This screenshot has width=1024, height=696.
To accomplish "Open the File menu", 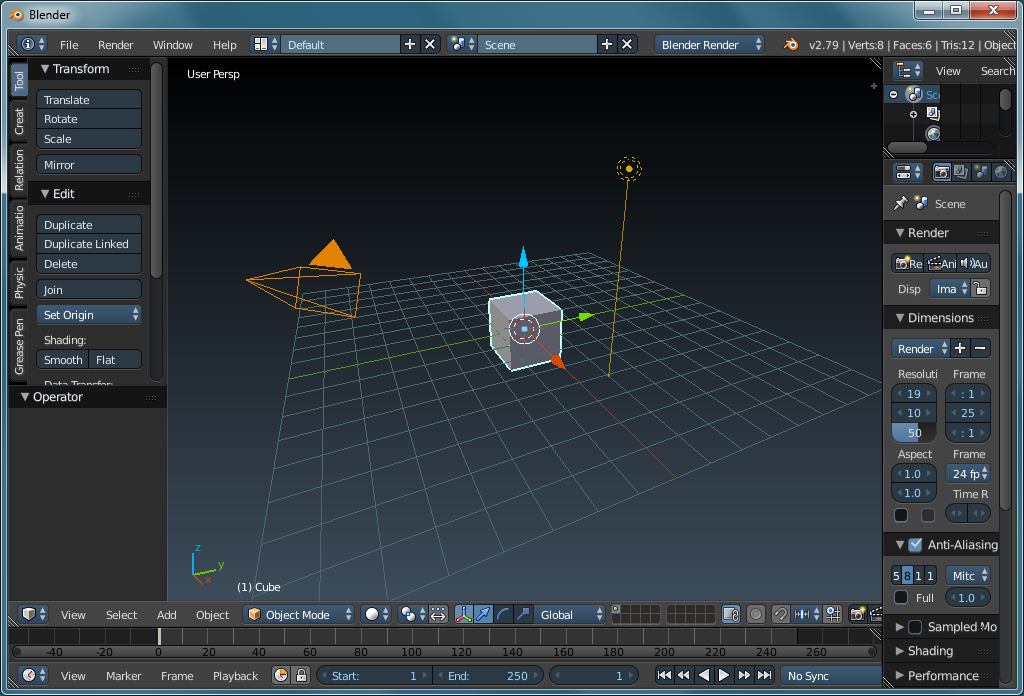I will pos(69,45).
